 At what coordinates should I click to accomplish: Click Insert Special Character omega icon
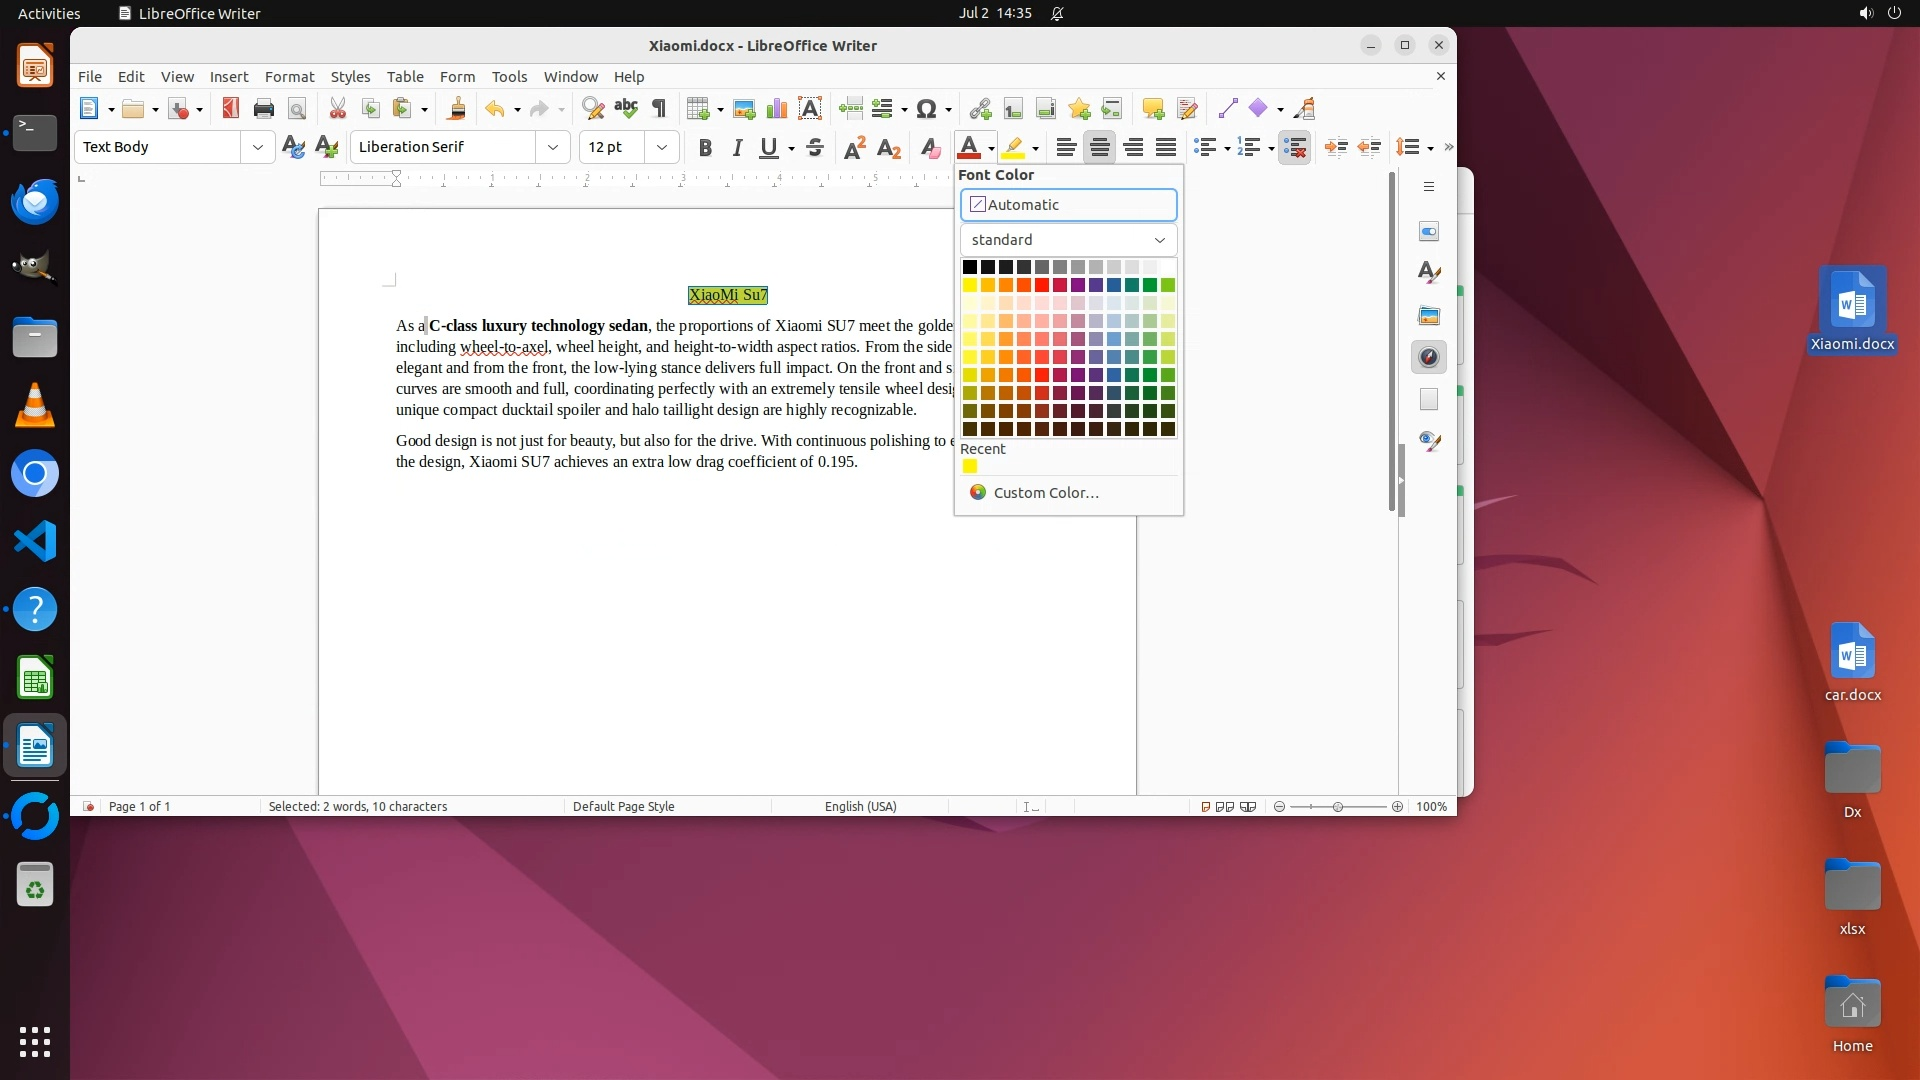[926, 109]
